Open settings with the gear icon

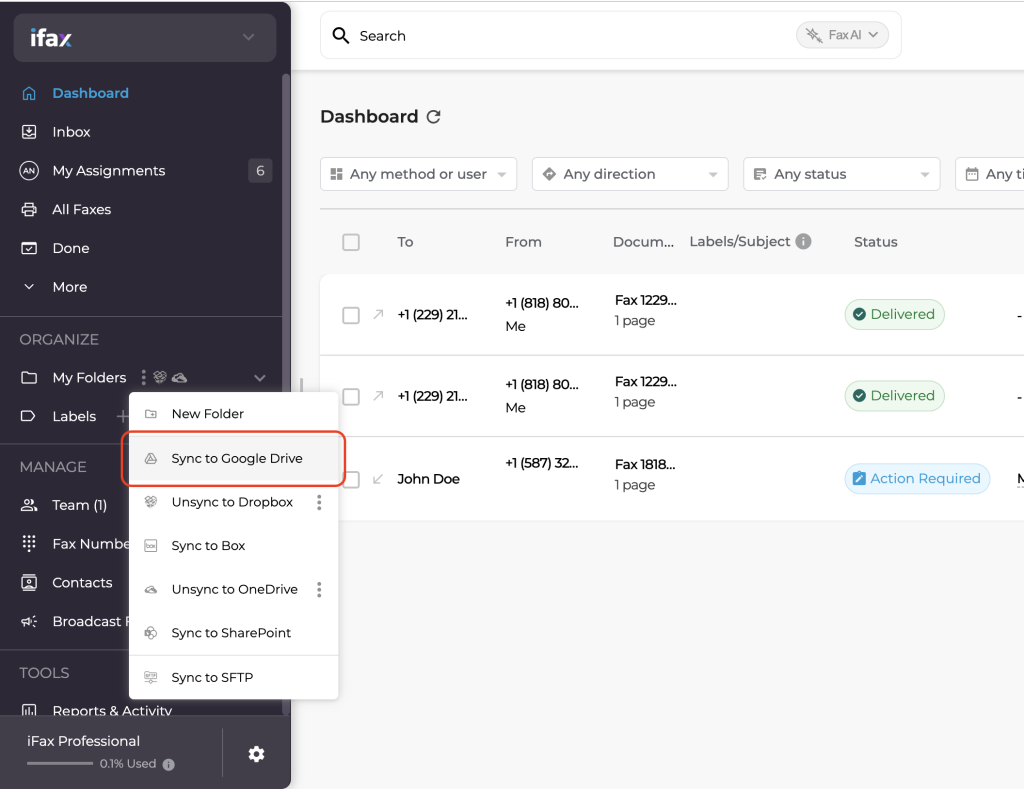tap(257, 754)
